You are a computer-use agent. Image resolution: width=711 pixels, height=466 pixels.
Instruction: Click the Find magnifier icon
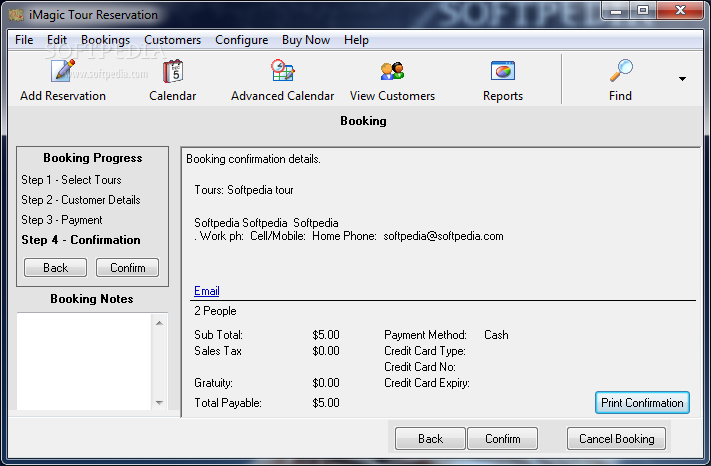click(x=621, y=70)
